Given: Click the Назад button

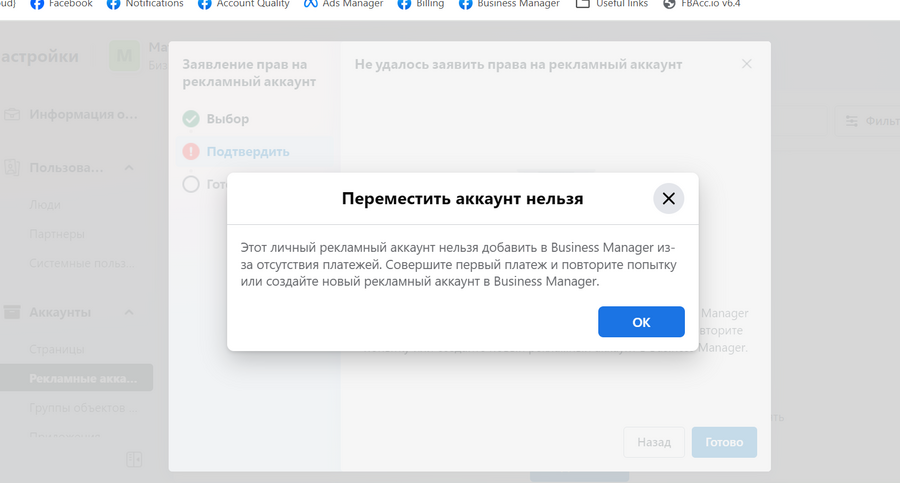Looking at the screenshot, I should (x=654, y=442).
